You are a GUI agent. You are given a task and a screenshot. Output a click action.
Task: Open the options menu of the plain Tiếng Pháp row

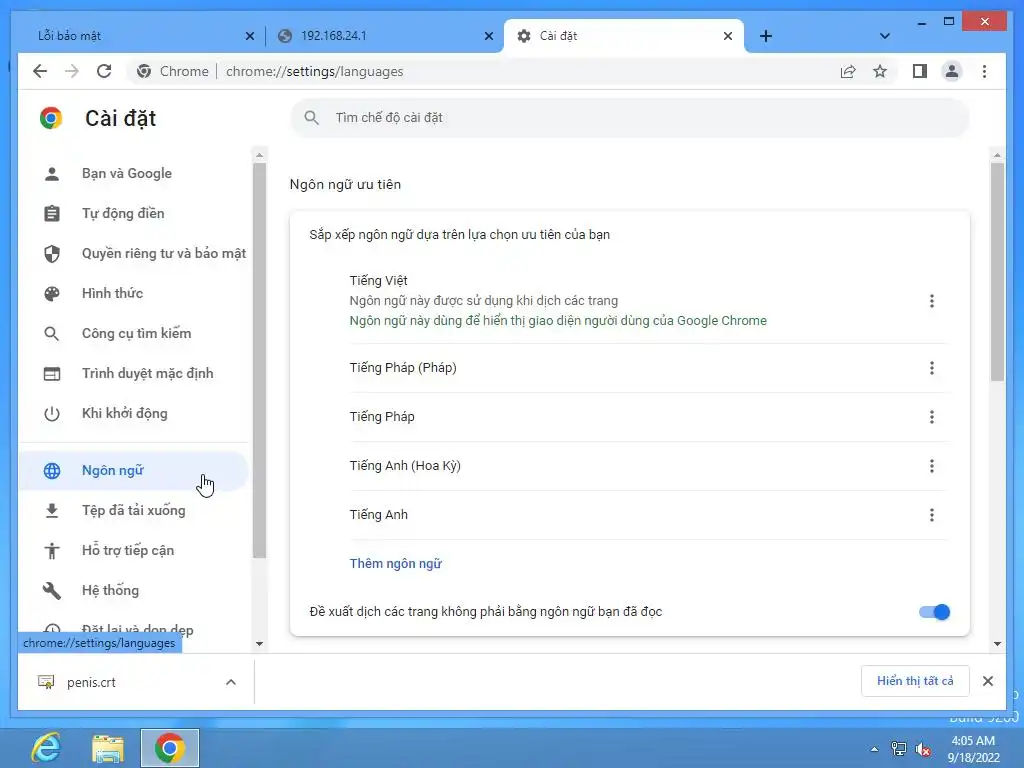[x=932, y=417]
